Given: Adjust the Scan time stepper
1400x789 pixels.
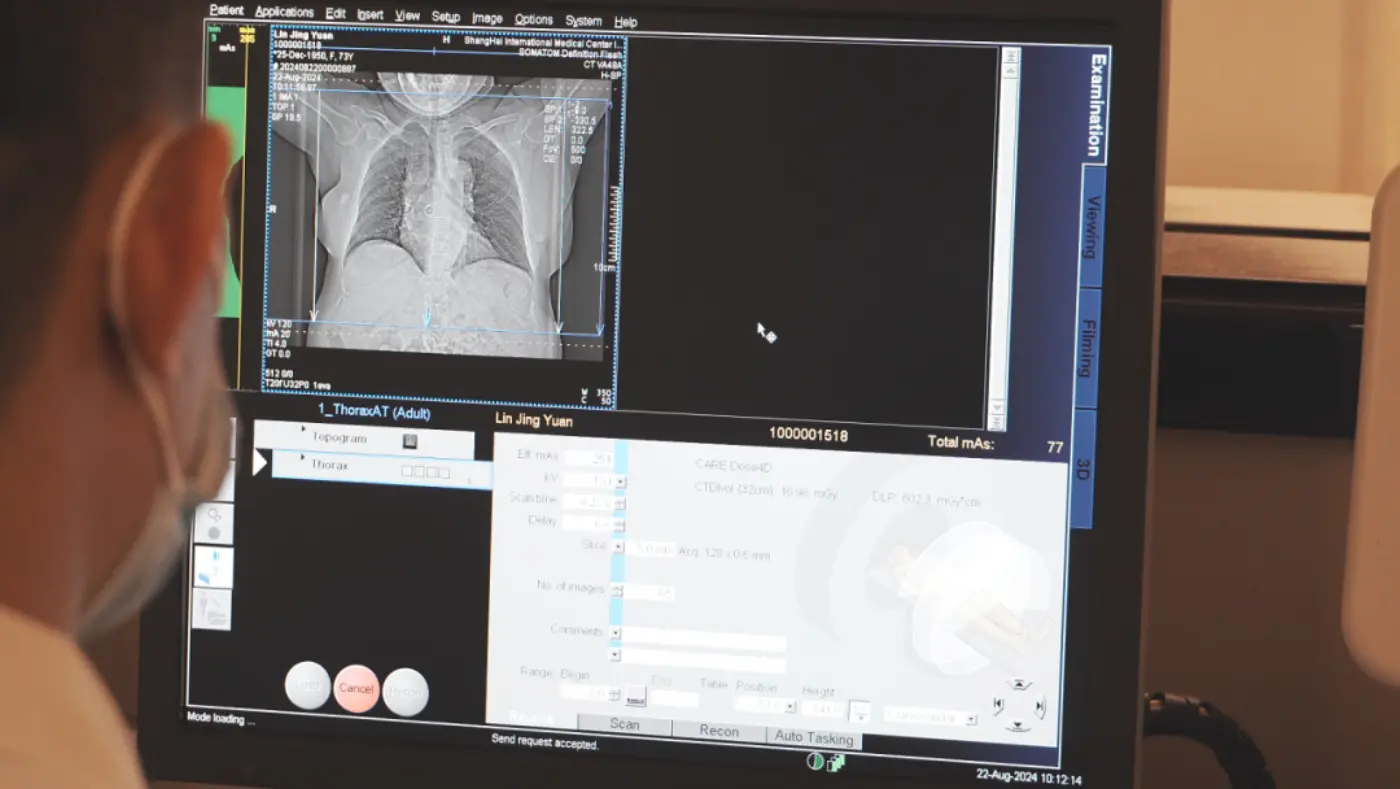Looking at the screenshot, I should pos(619,502).
